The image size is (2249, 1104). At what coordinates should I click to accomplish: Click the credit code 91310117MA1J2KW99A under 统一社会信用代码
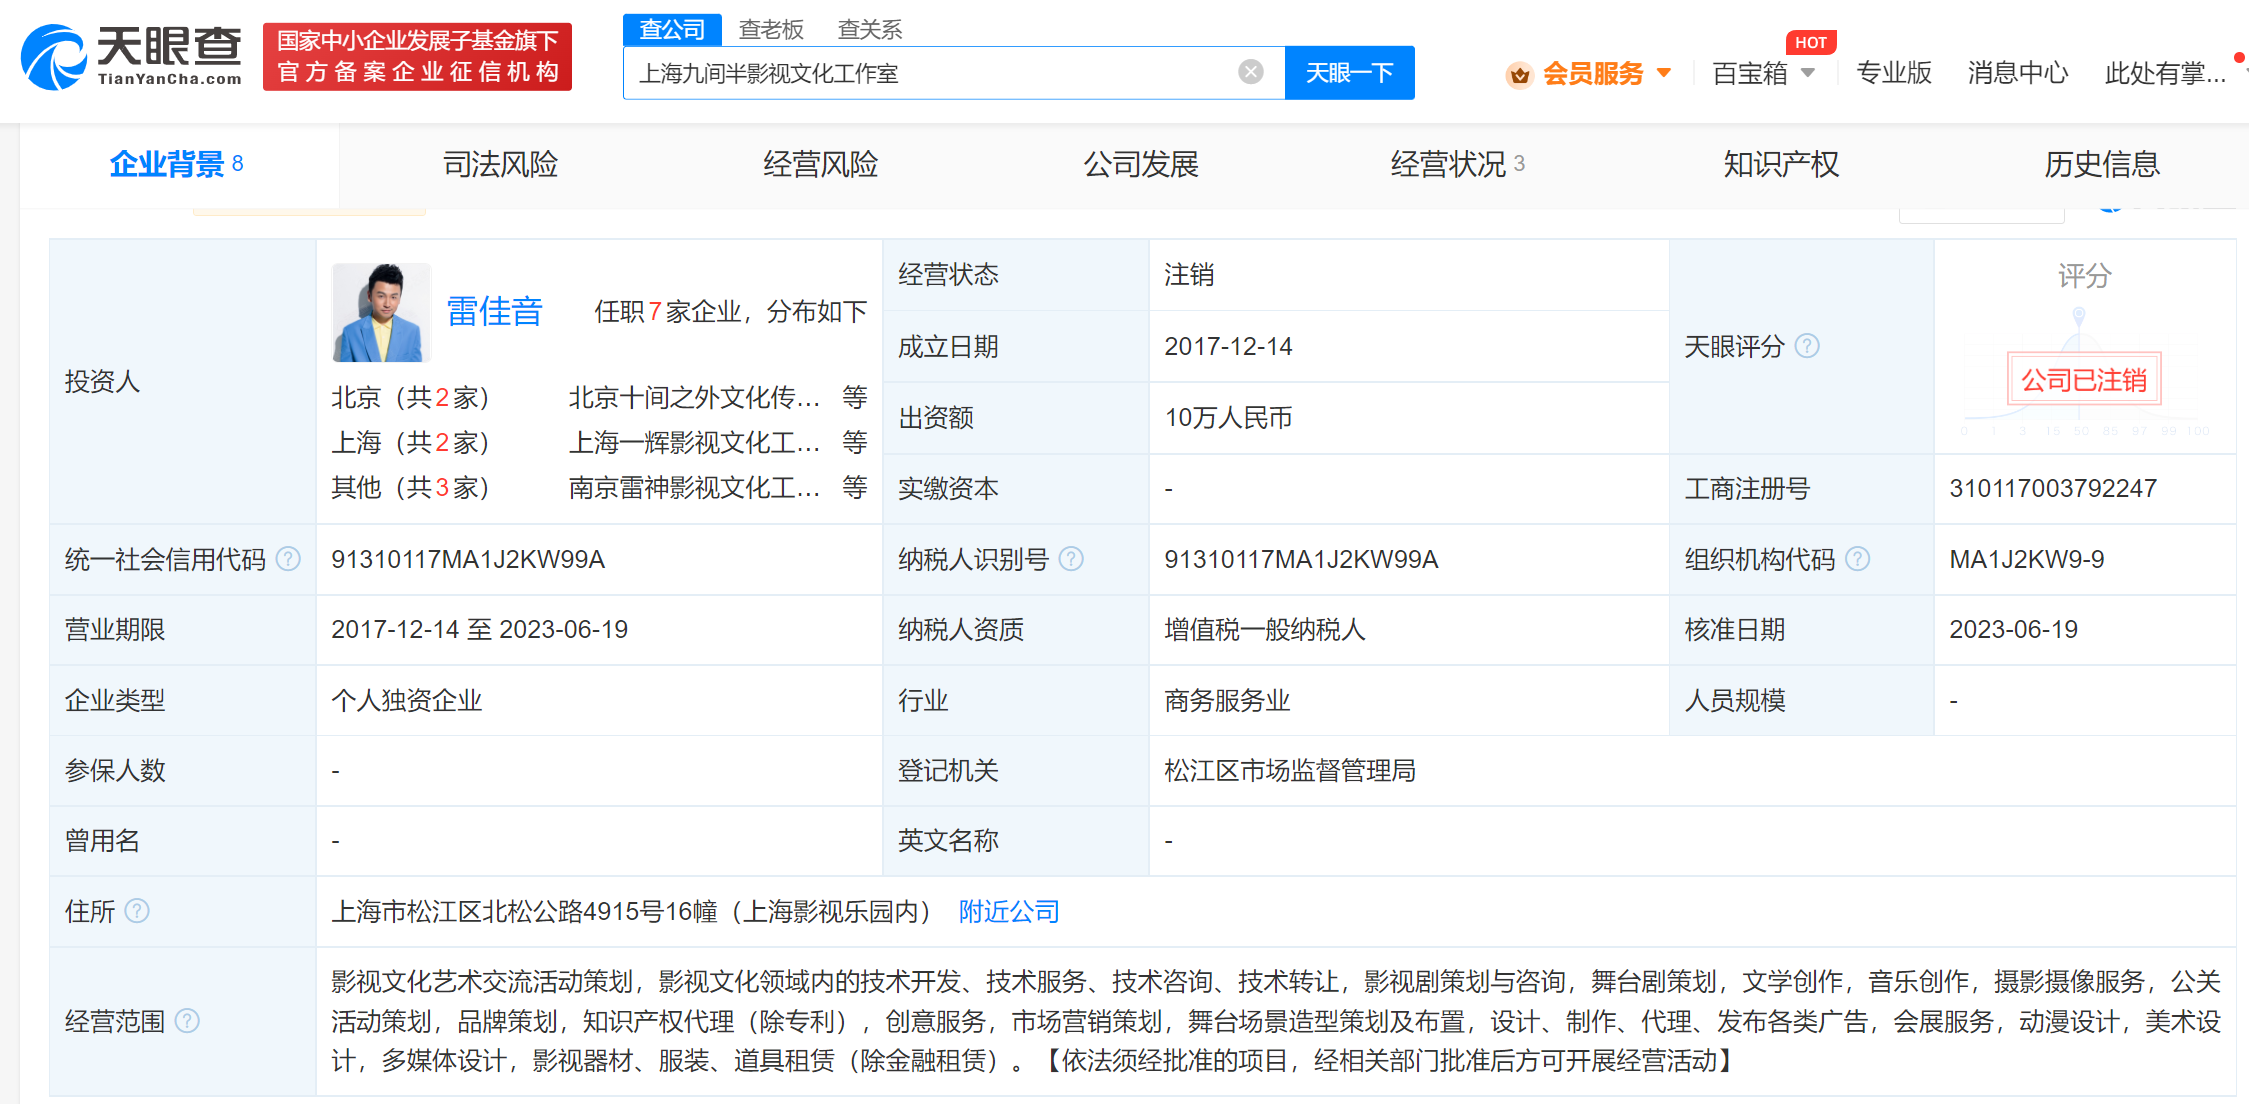(468, 559)
